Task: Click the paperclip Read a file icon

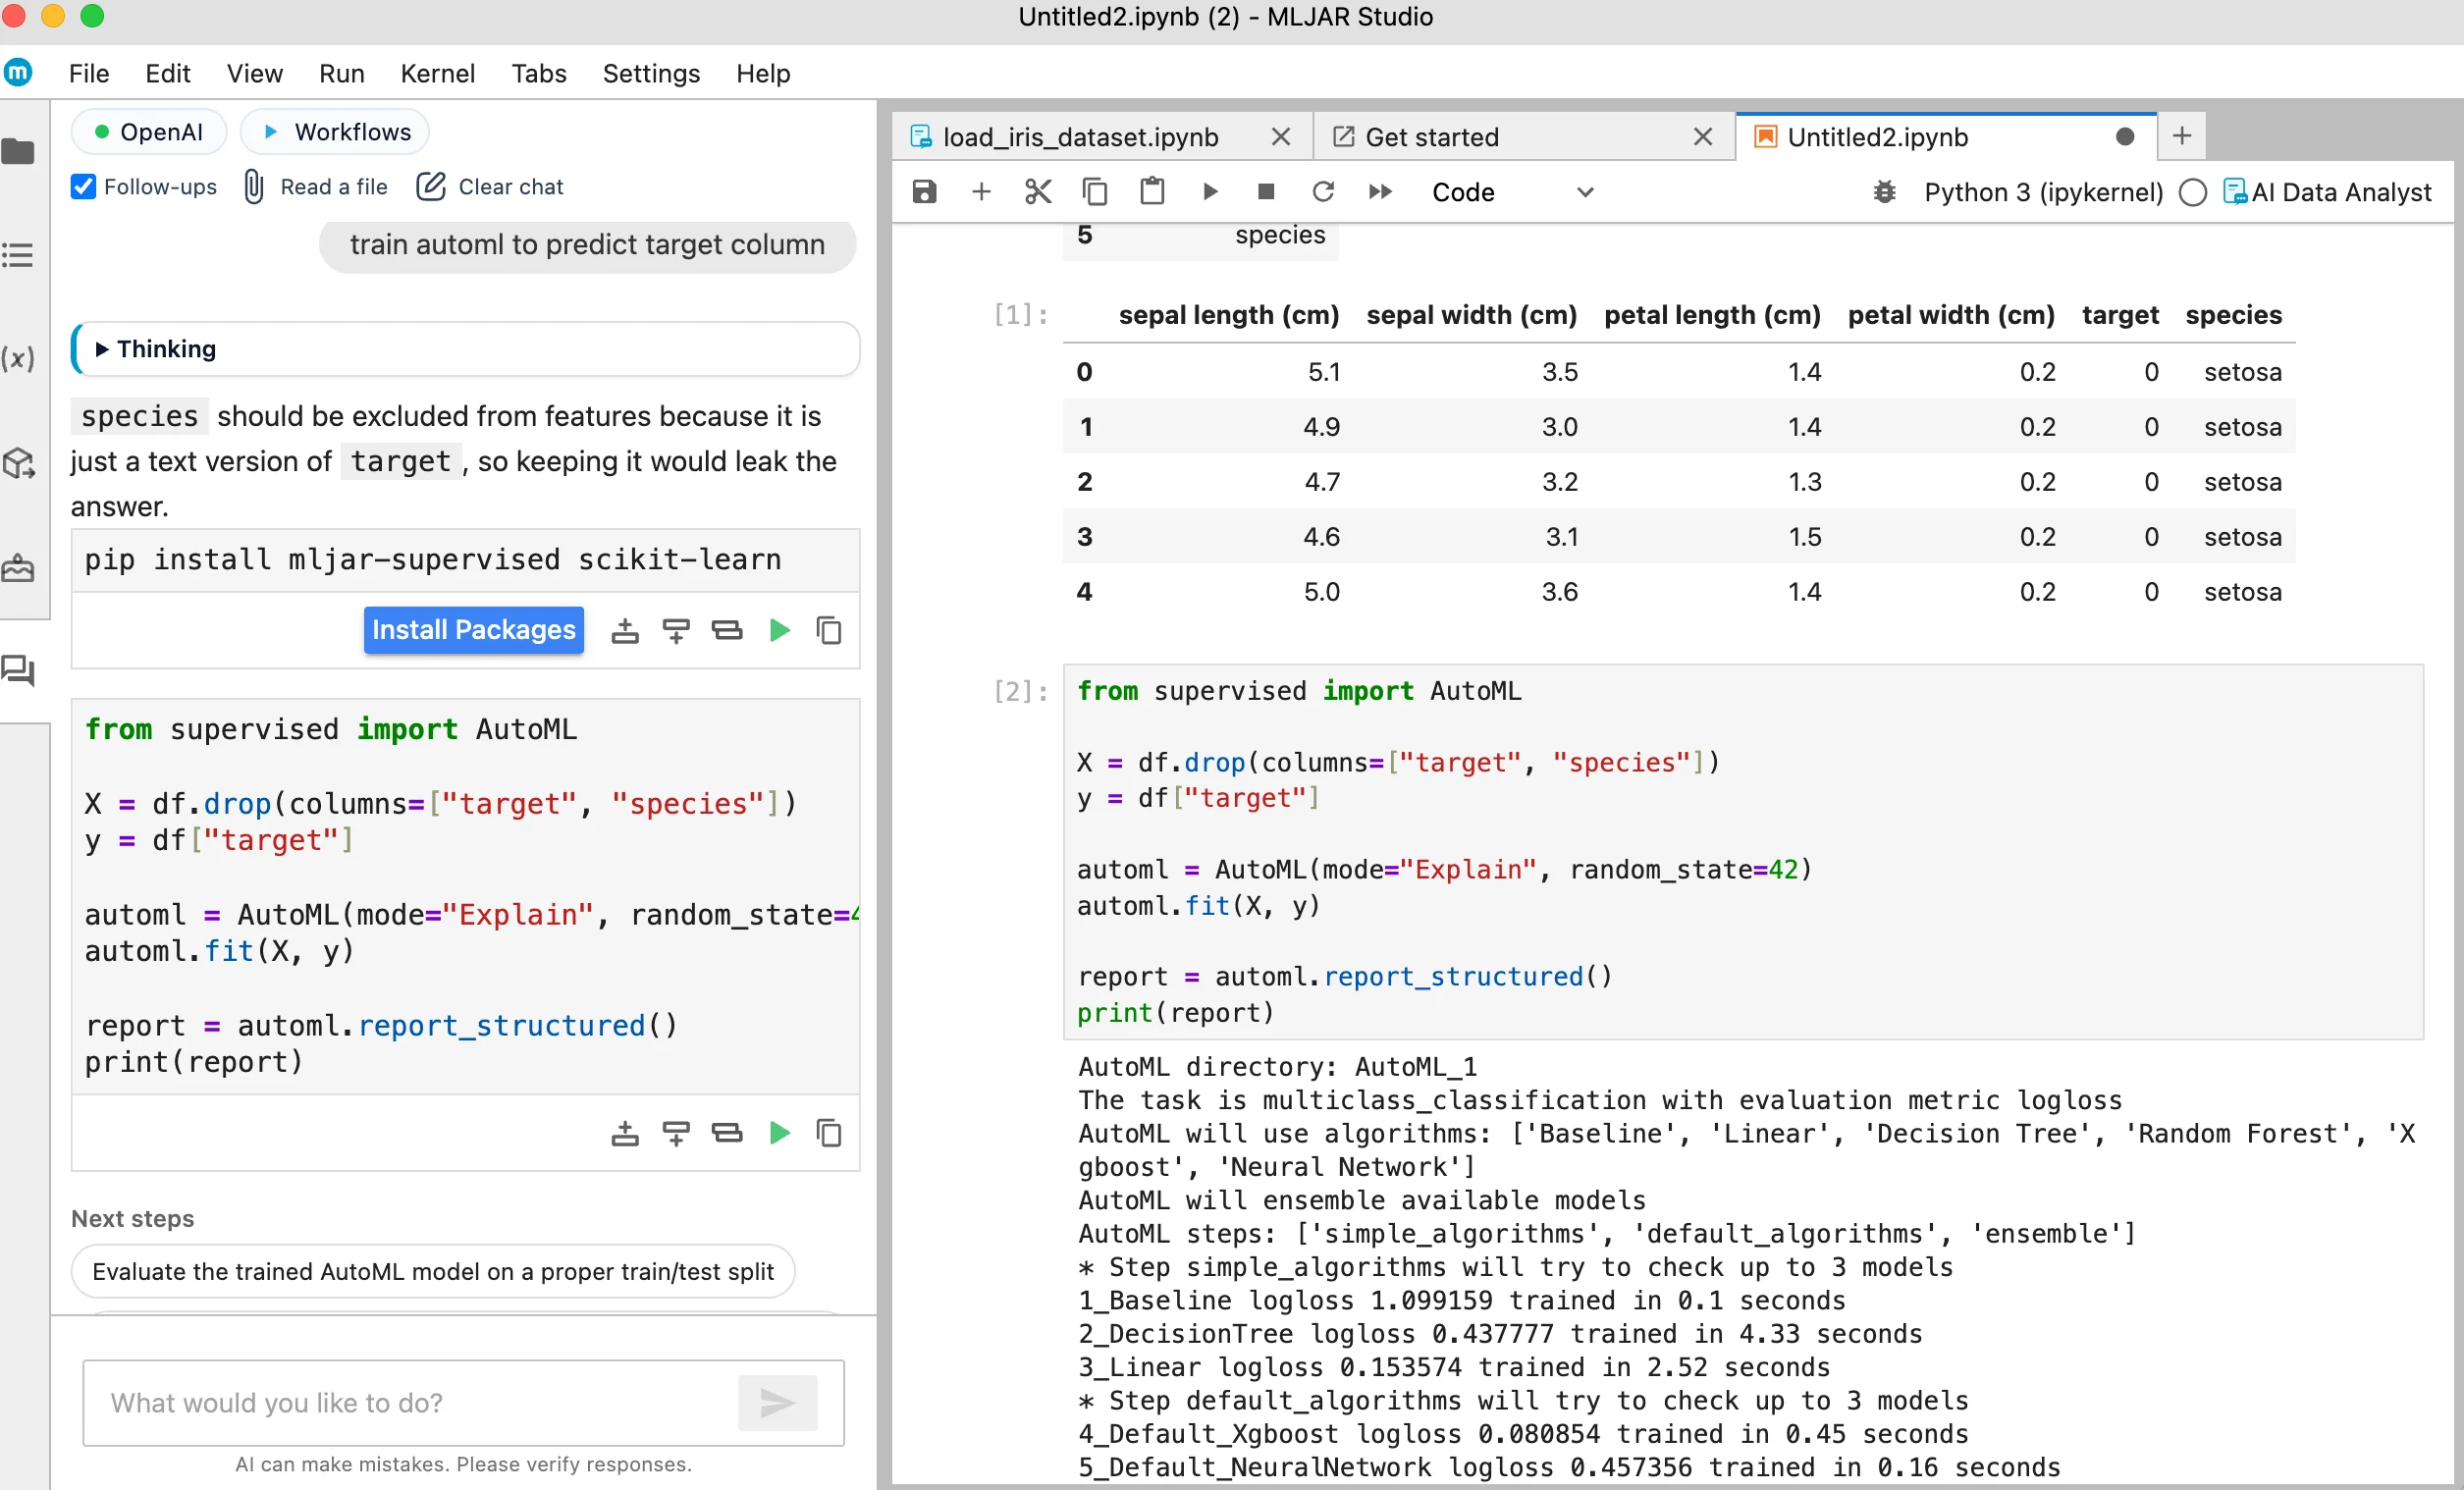Action: (254, 187)
